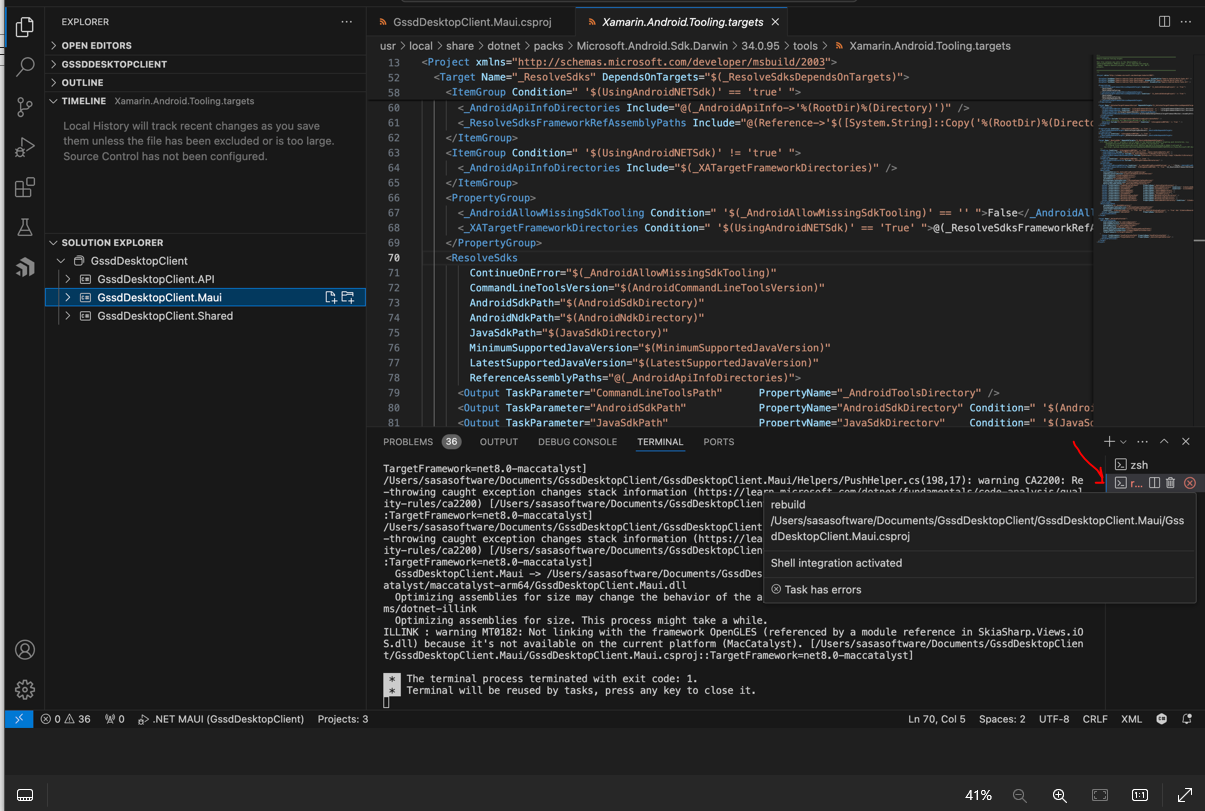The height and width of the screenshot is (811, 1205).
Task: Expand the OUTLINE section
Action: pos(205,83)
